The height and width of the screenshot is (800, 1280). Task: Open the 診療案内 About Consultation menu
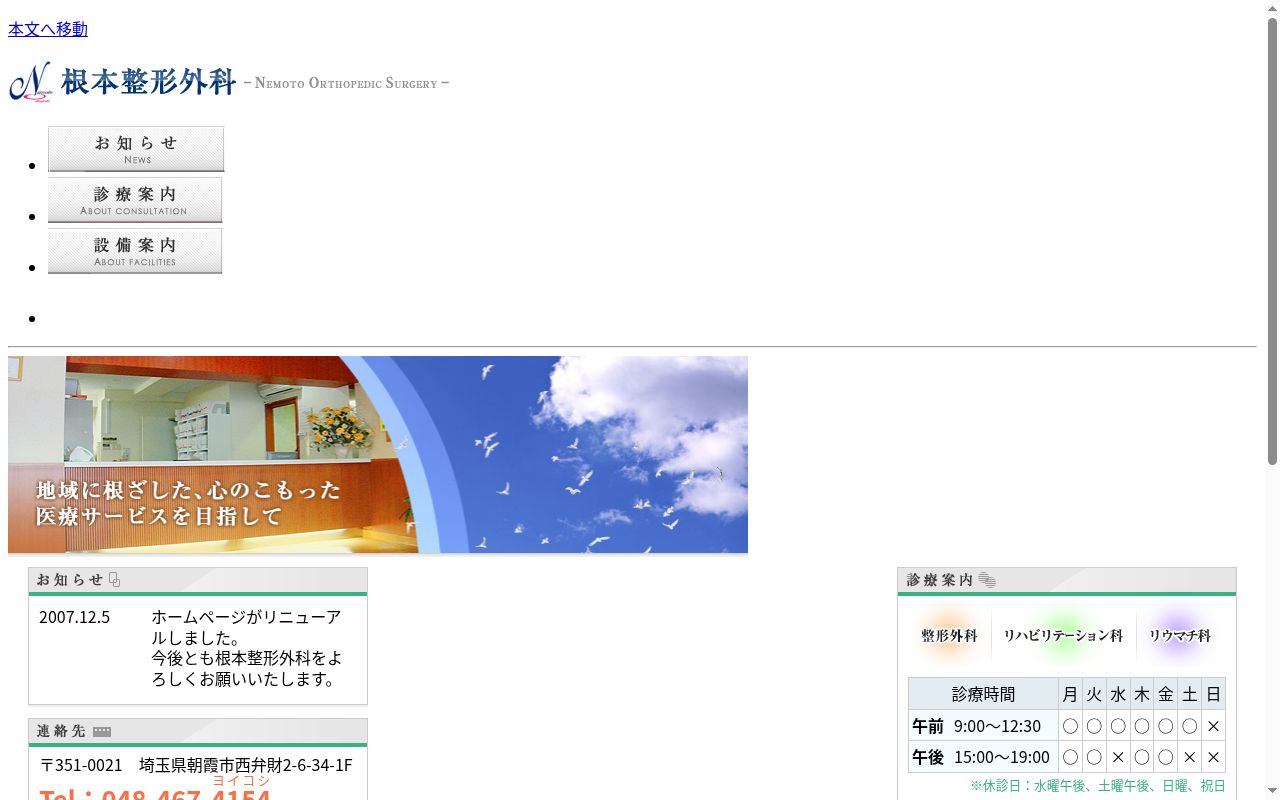click(135, 200)
